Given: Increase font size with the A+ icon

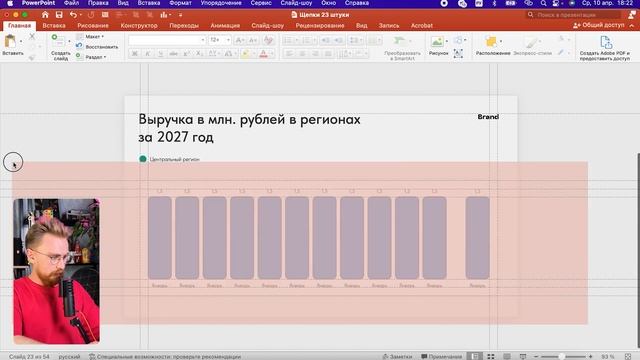Looking at the screenshot, I should click(240, 40).
